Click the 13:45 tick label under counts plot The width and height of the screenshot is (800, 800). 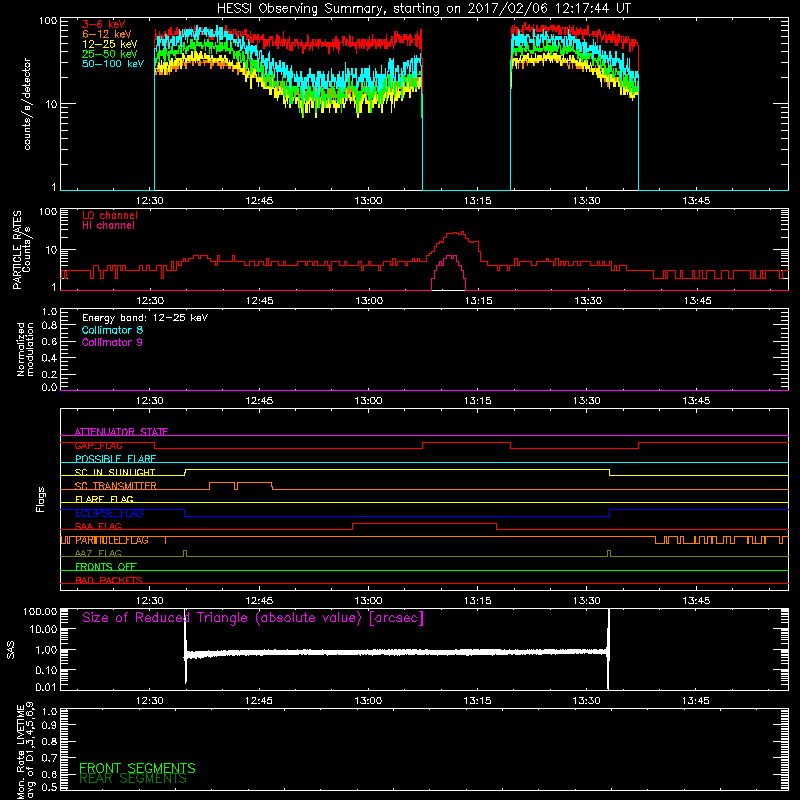[696, 201]
